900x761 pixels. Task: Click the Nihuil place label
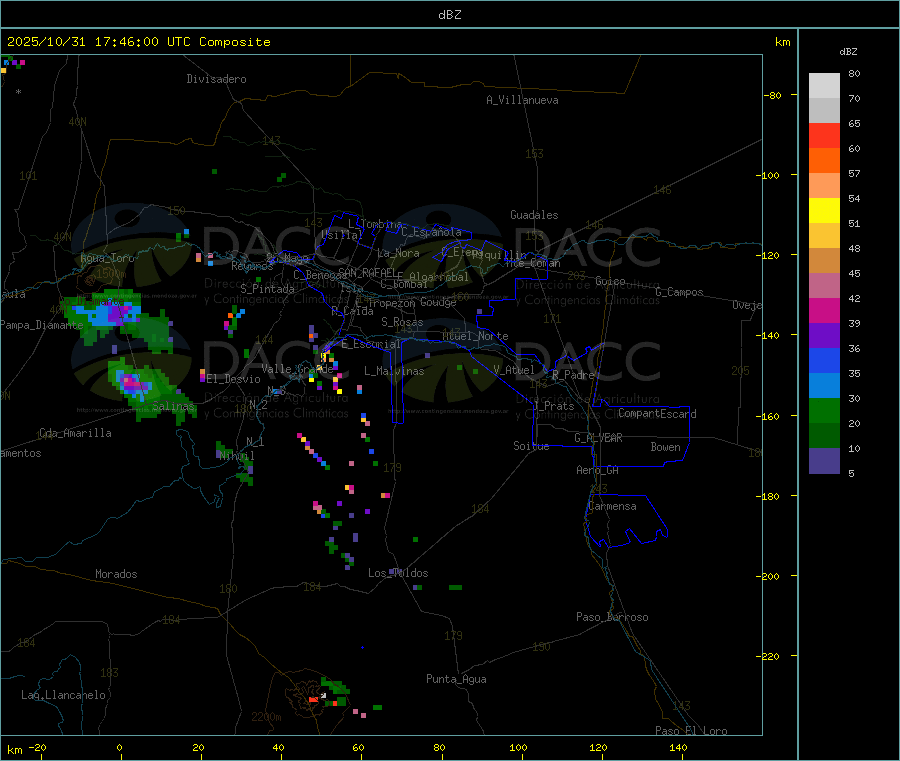pyautogui.click(x=236, y=456)
